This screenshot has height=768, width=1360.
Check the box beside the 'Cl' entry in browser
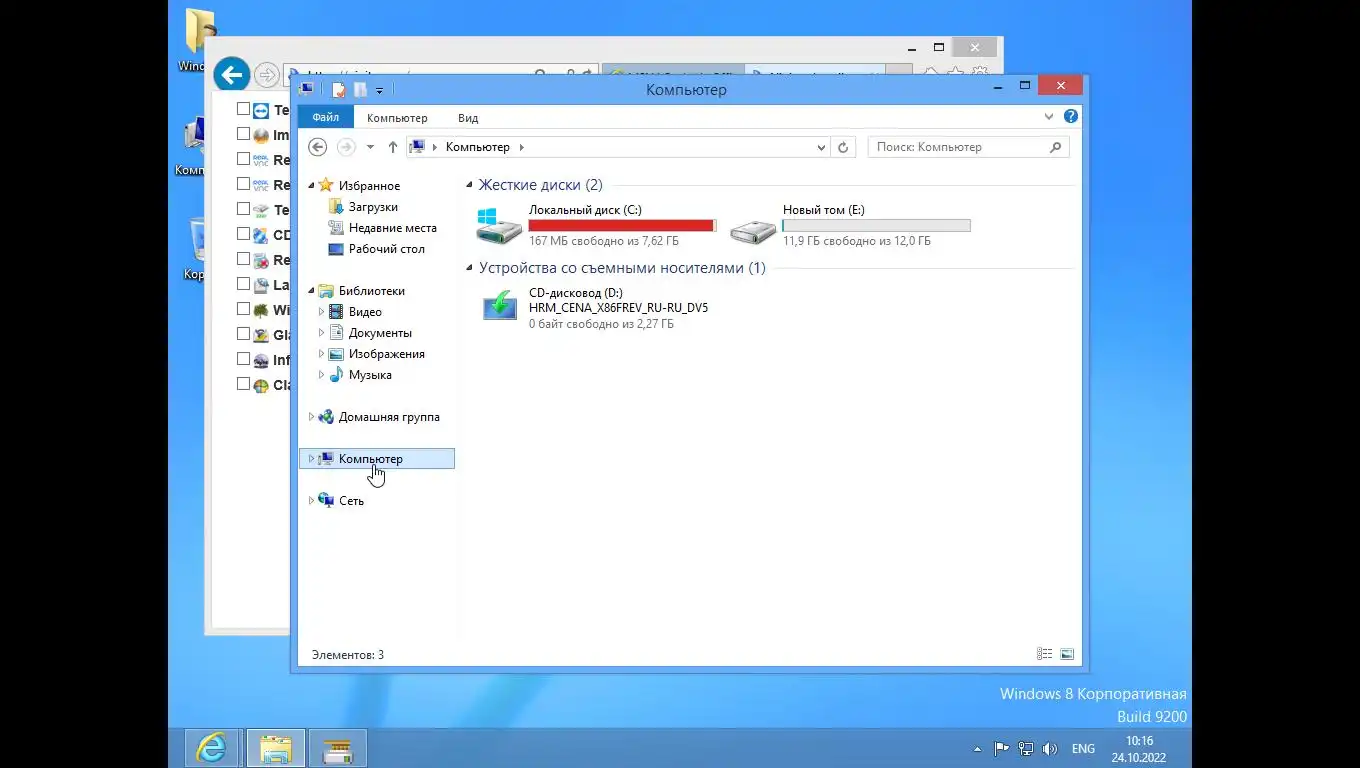click(243, 384)
